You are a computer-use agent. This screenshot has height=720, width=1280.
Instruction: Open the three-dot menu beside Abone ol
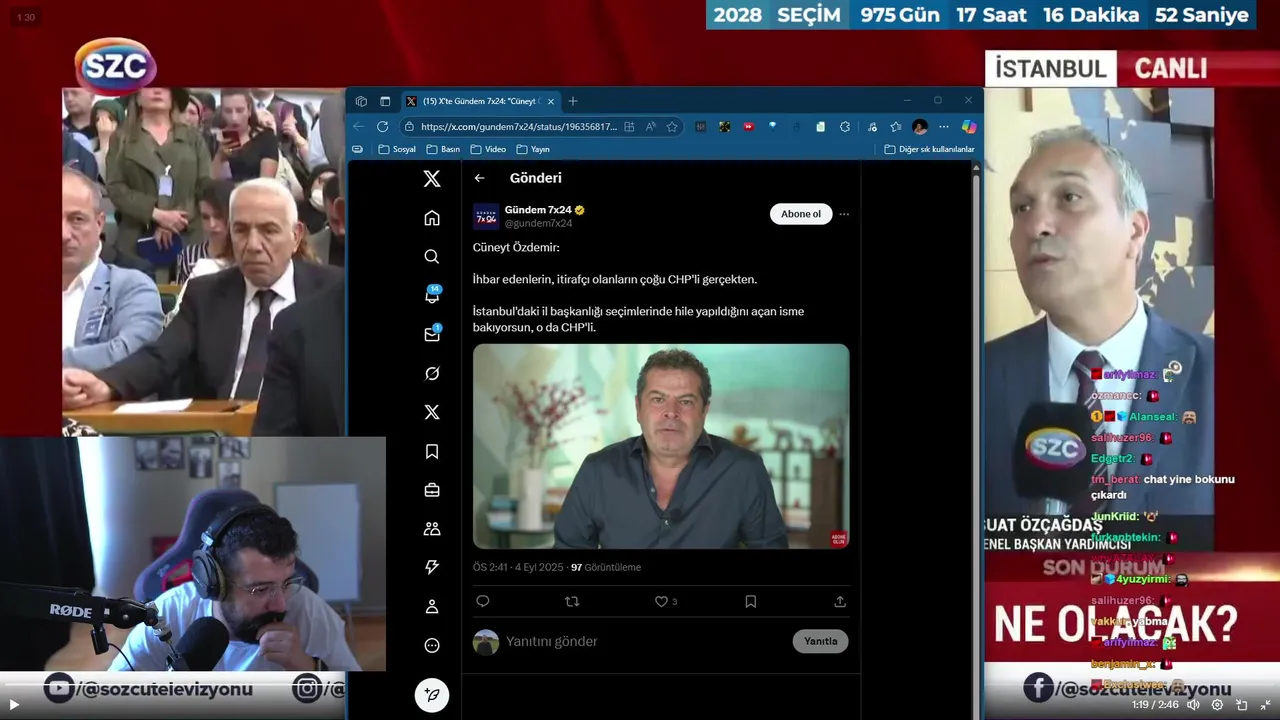pyautogui.click(x=844, y=214)
